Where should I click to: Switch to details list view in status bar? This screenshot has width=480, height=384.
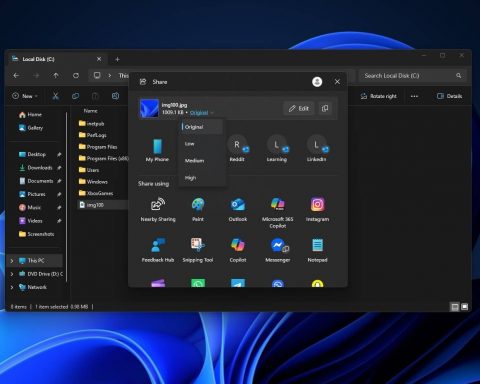(455, 307)
